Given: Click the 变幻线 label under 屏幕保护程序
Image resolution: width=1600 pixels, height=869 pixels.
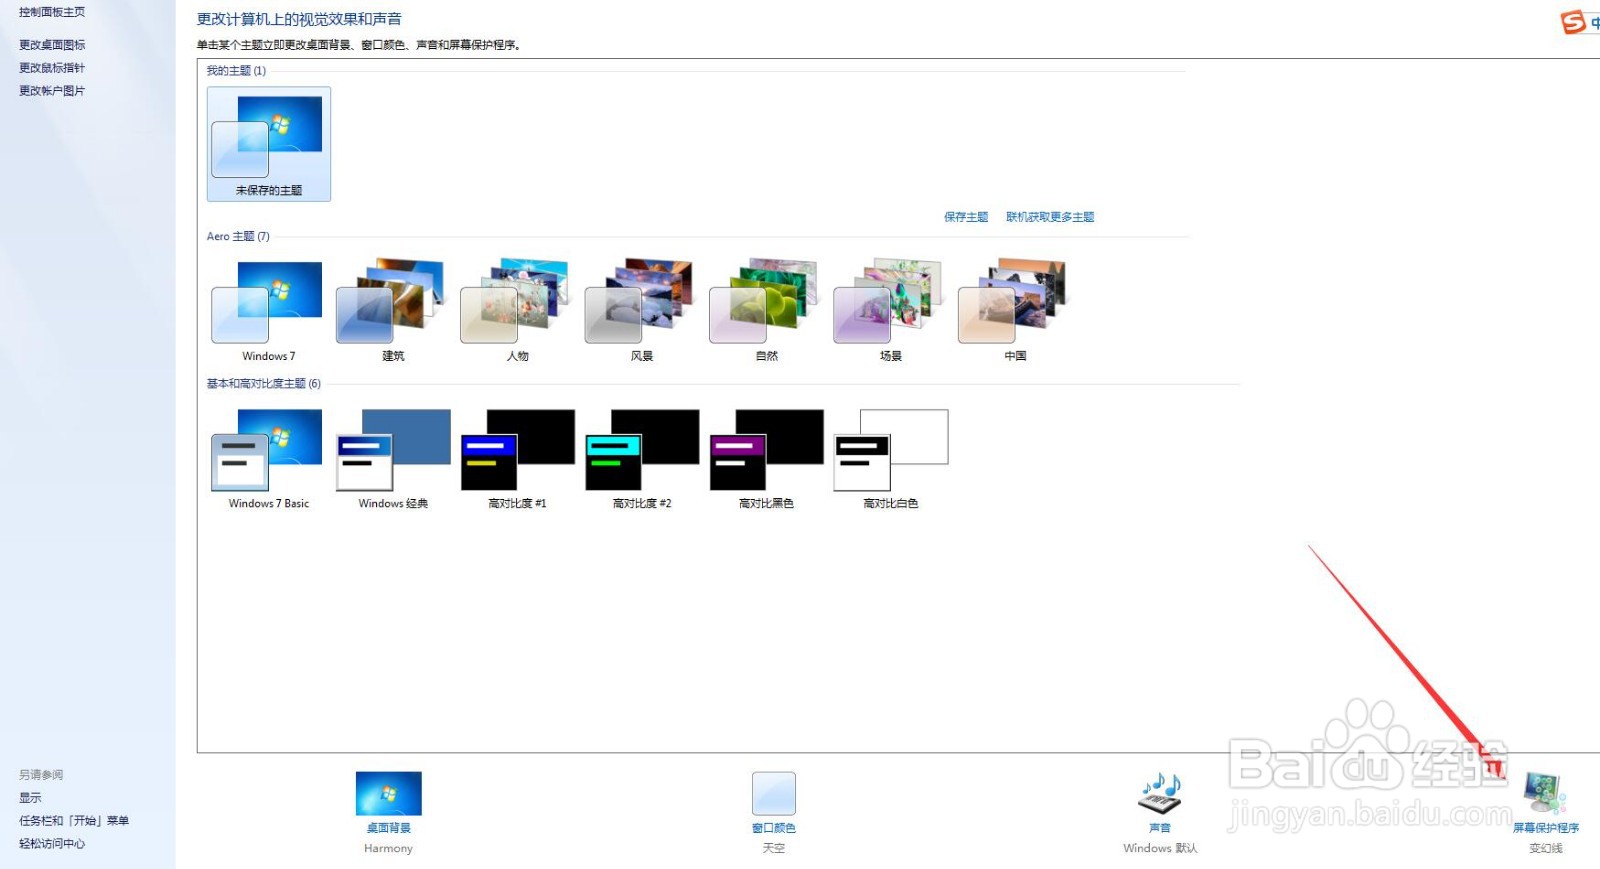Looking at the screenshot, I should point(1546,848).
